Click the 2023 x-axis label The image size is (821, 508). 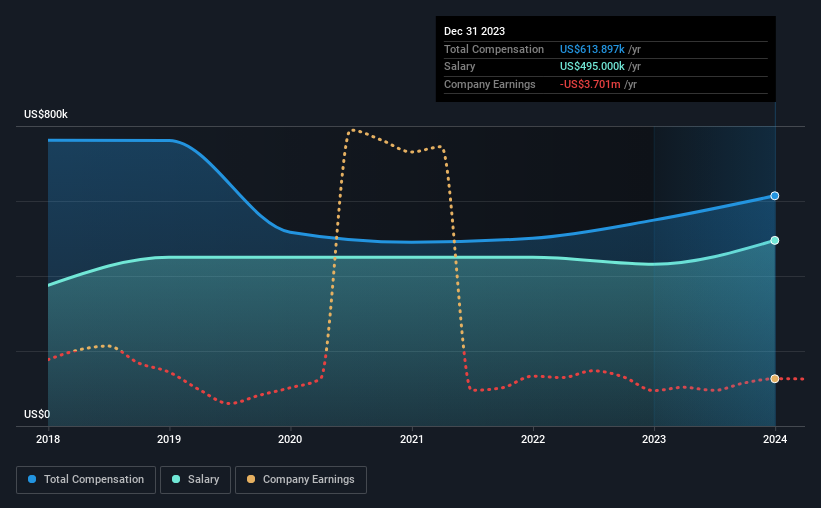coord(654,439)
